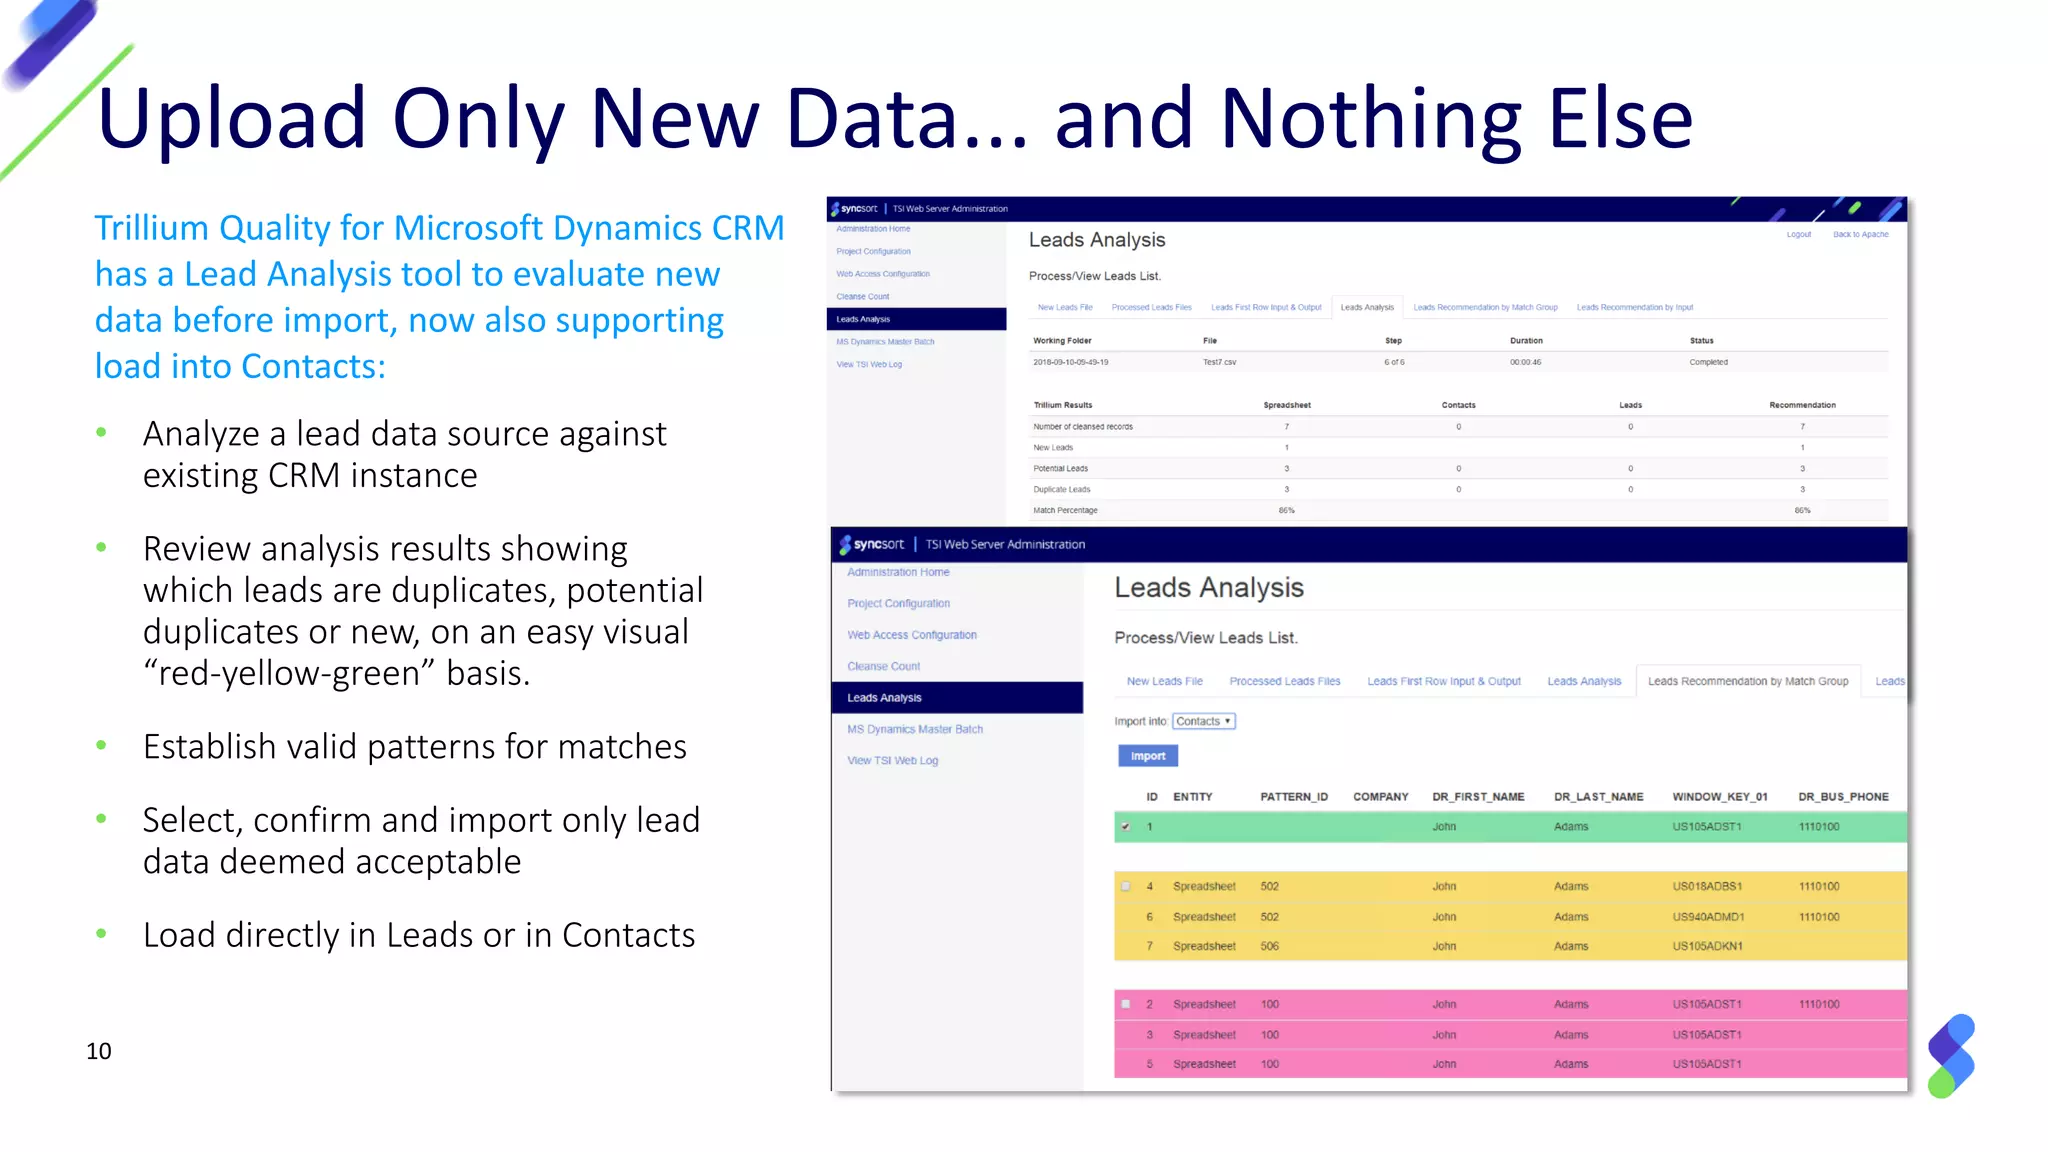
Task: Click Logout in the upper screenshot
Action: [1799, 235]
